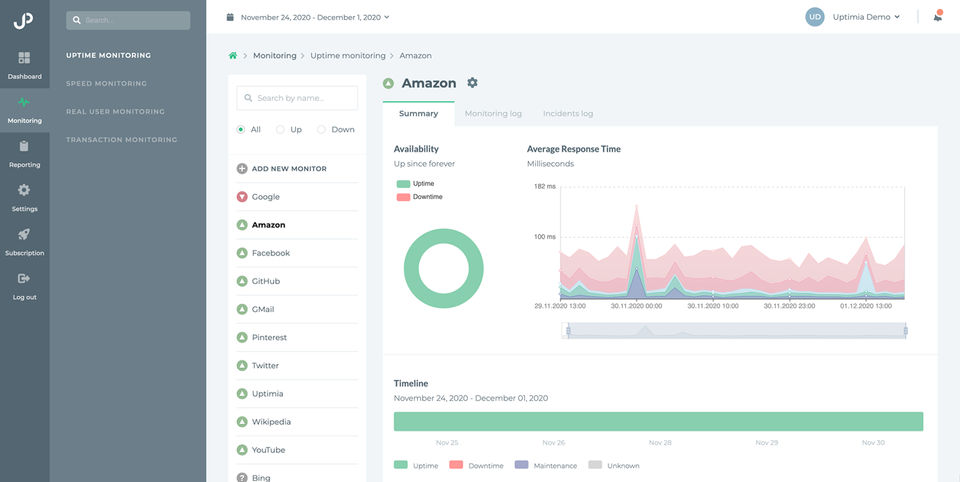Click YouTube's green status icon
Image resolution: width=960 pixels, height=482 pixels.
pos(242,450)
